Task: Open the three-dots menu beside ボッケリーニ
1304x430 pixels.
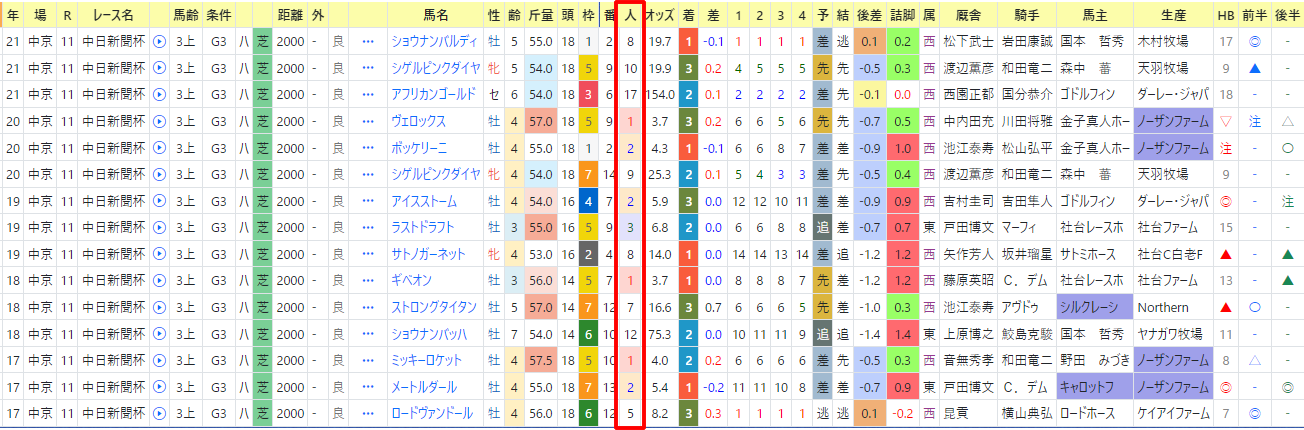Action: 368,148
